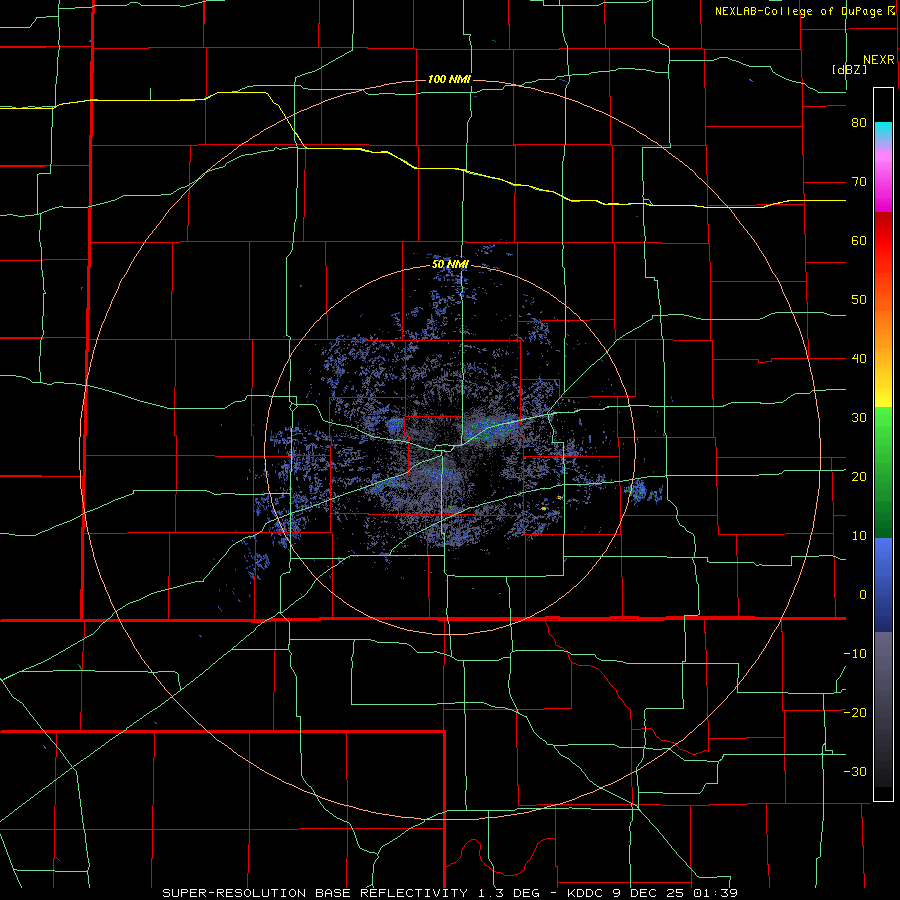
Task: Click the 10 dBZ scale label
Action: tap(859, 536)
